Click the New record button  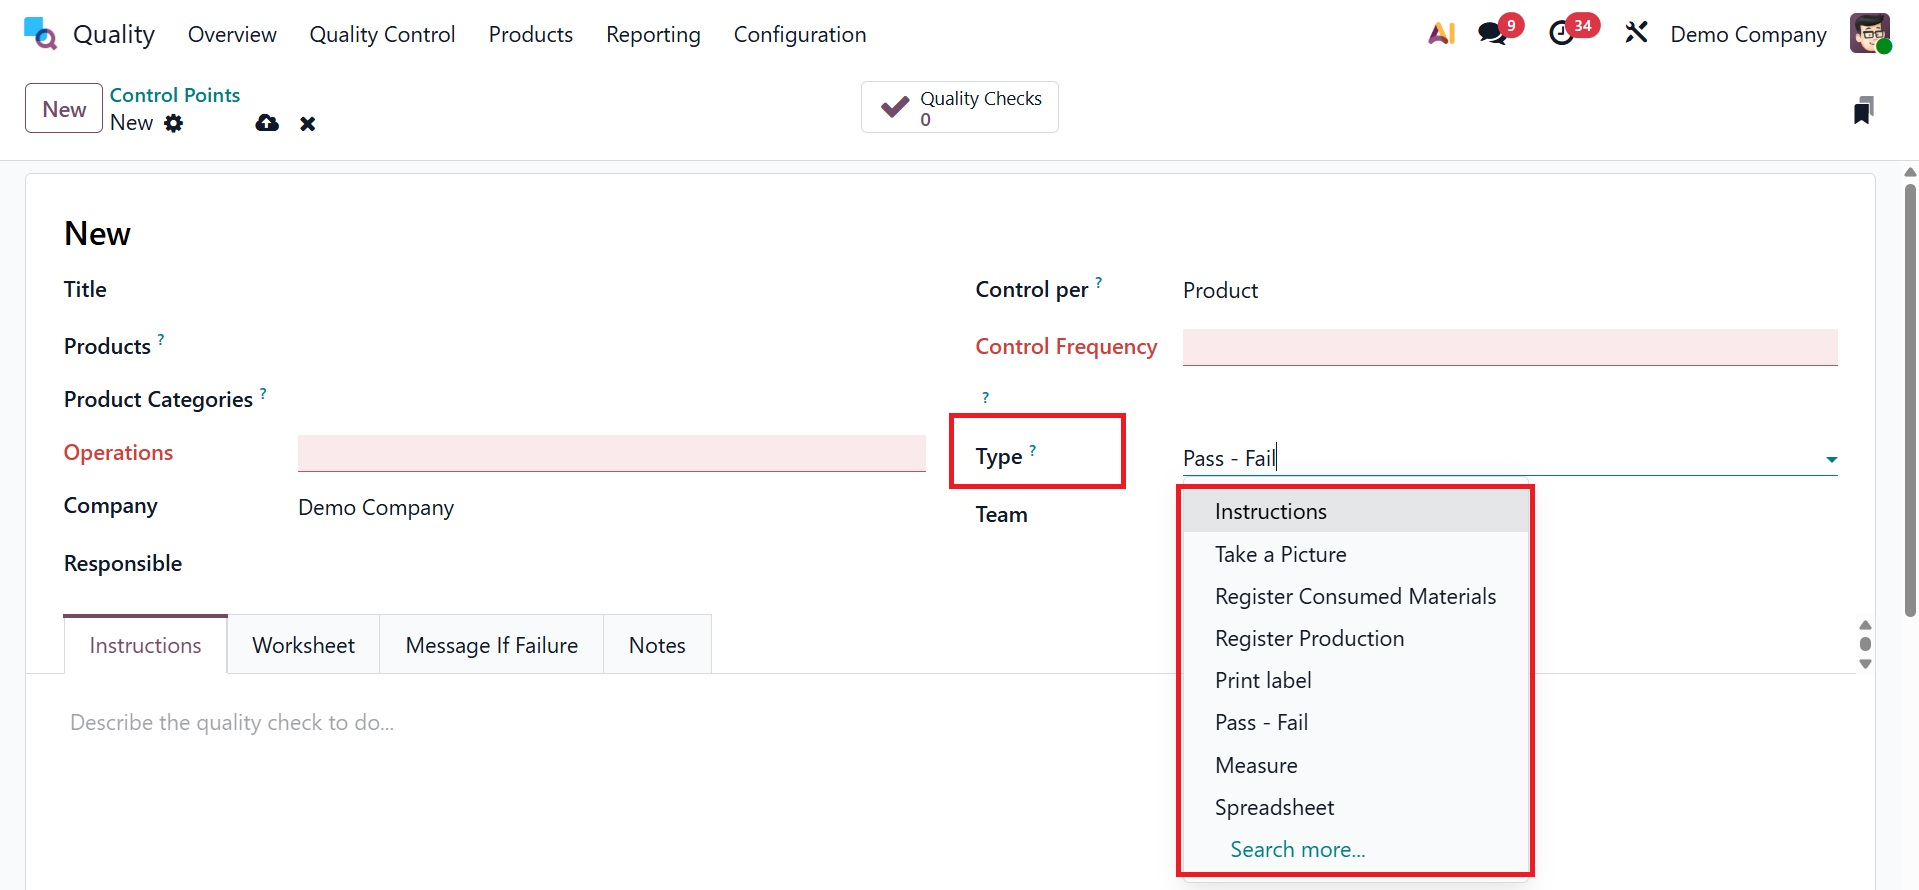pyautogui.click(x=64, y=109)
